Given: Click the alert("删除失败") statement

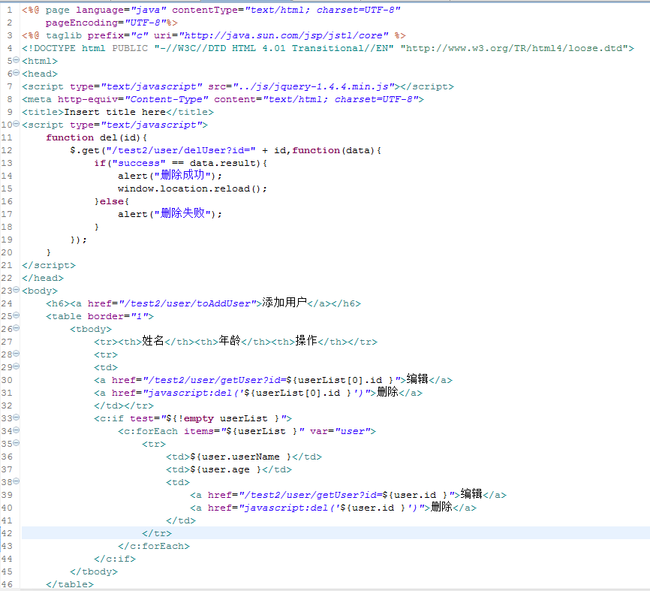Looking at the screenshot, I should [170, 213].
